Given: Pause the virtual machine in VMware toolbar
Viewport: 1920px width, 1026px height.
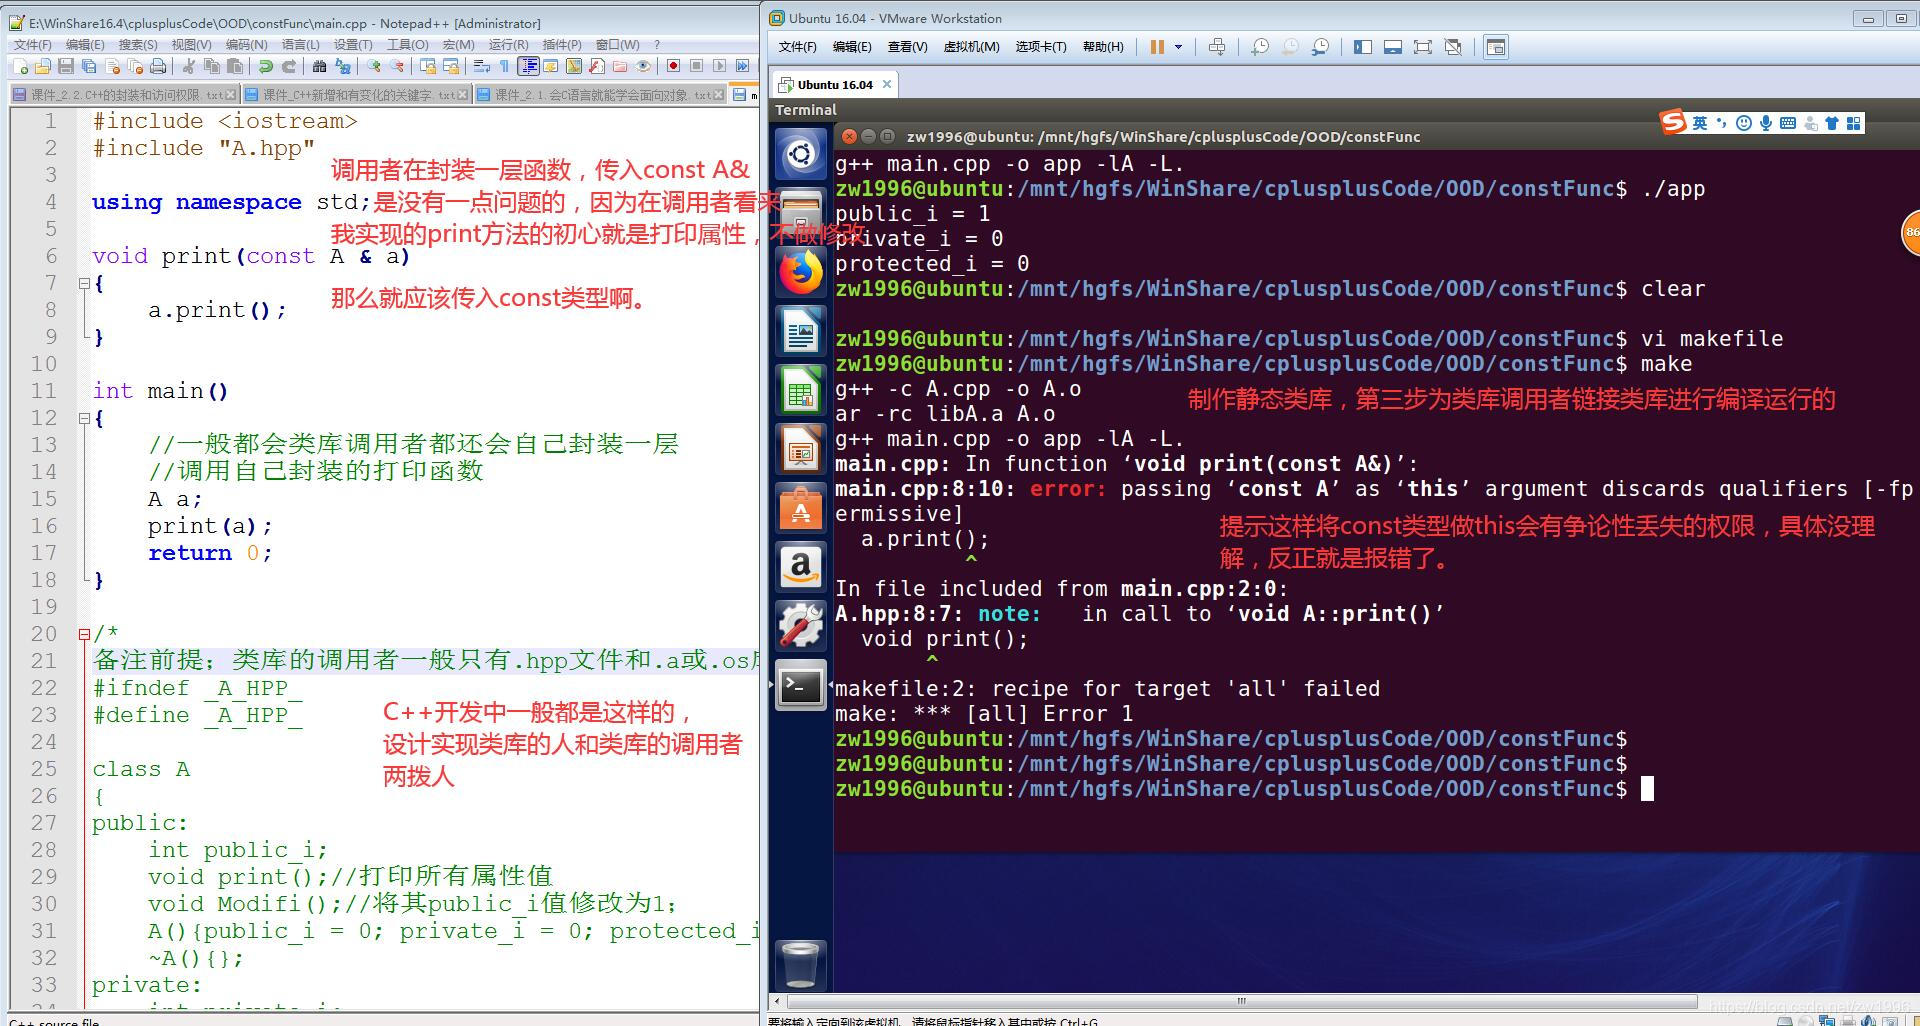Looking at the screenshot, I should pyautogui.click(x=1157, y=47).
